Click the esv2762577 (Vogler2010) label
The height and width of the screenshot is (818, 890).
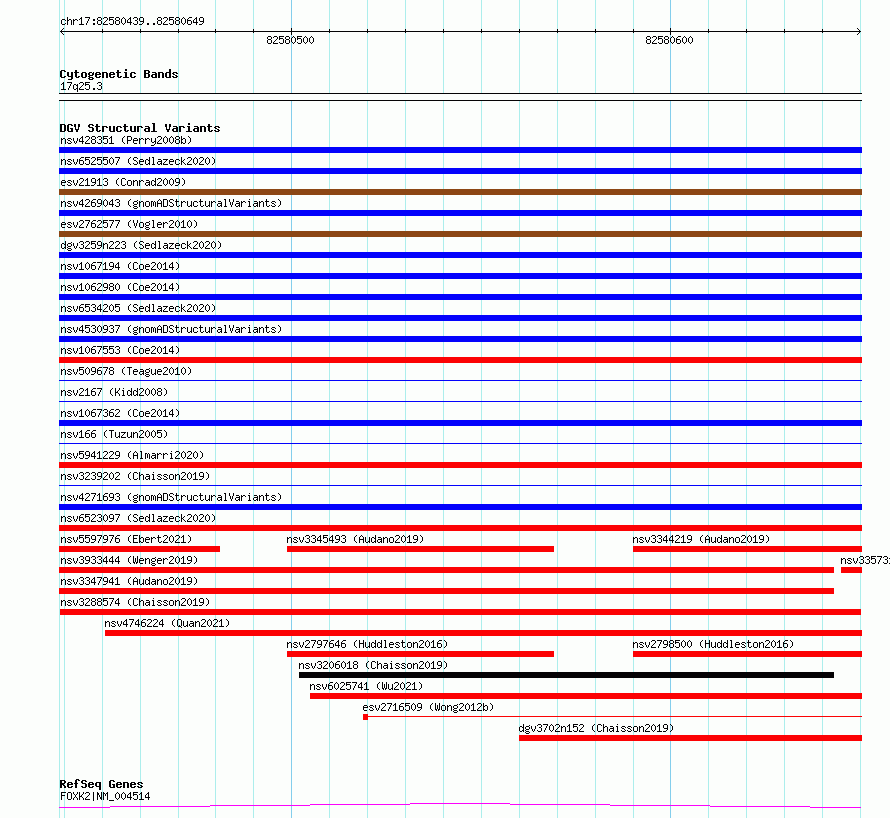(x=129, y=224)
